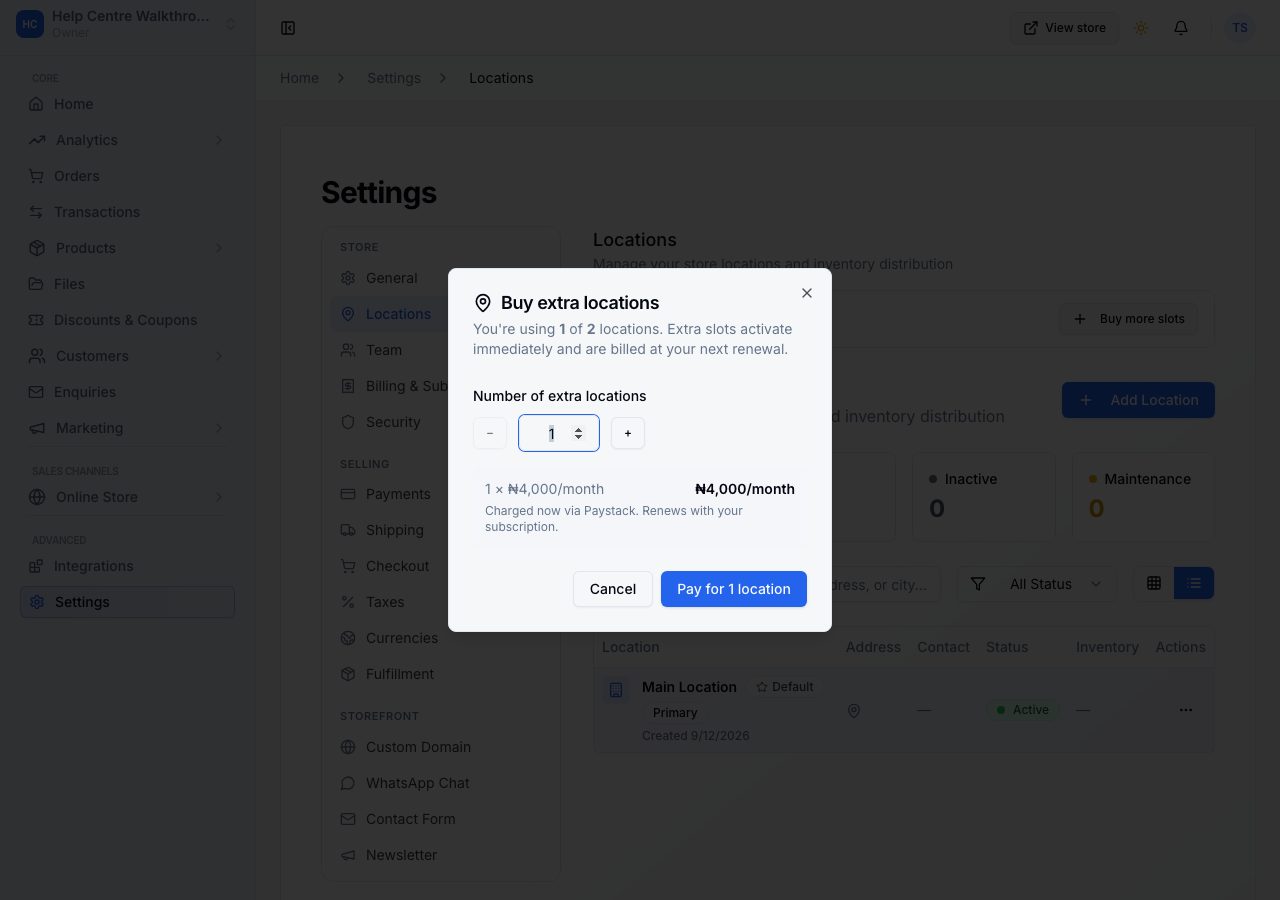Click Main Location address pin icon
The height and width of the screenshot is (900, 1280).
click(854, 711)
